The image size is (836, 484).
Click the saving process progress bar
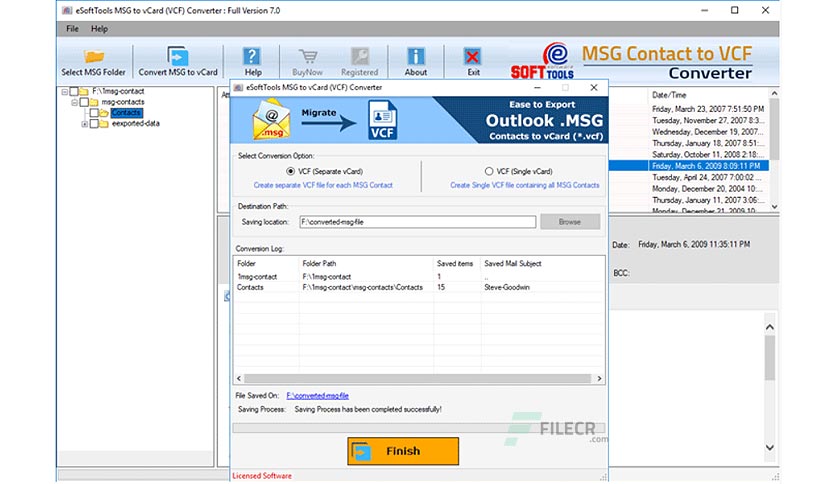point(419,428)
